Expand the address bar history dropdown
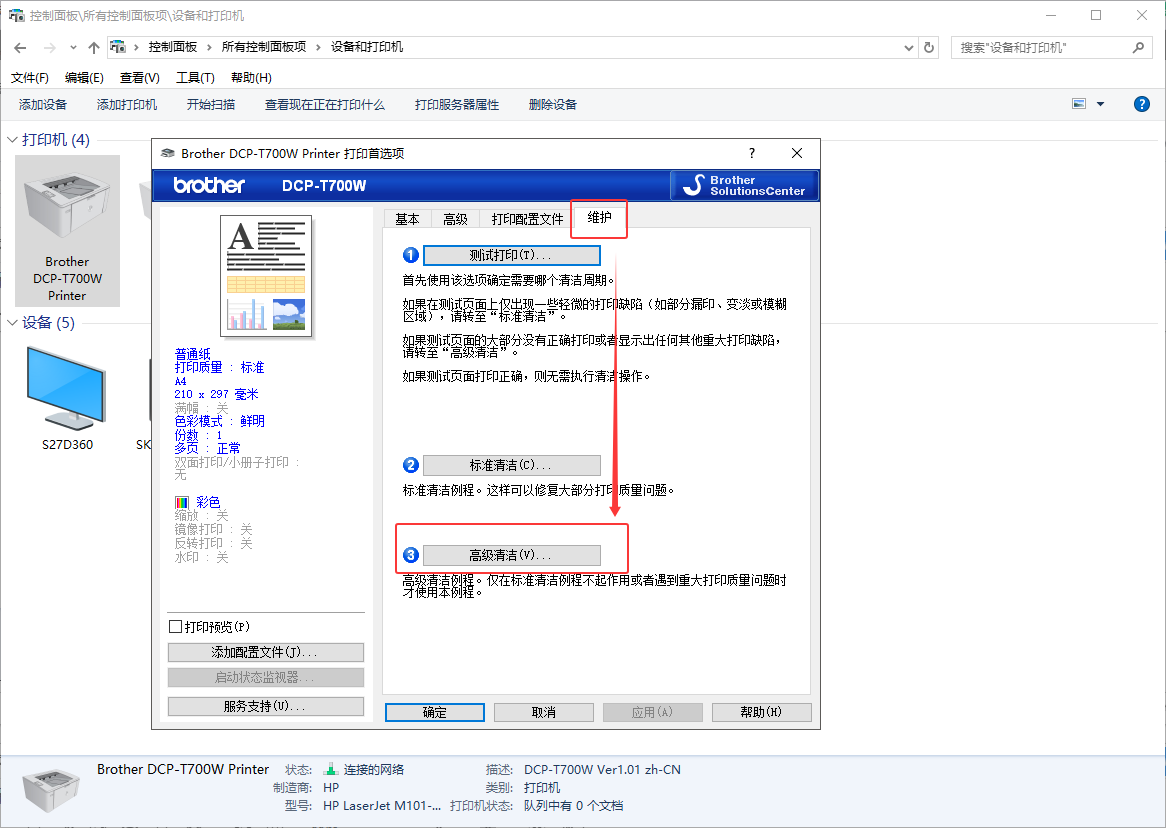1166x828 pixels. pos(909,47)
